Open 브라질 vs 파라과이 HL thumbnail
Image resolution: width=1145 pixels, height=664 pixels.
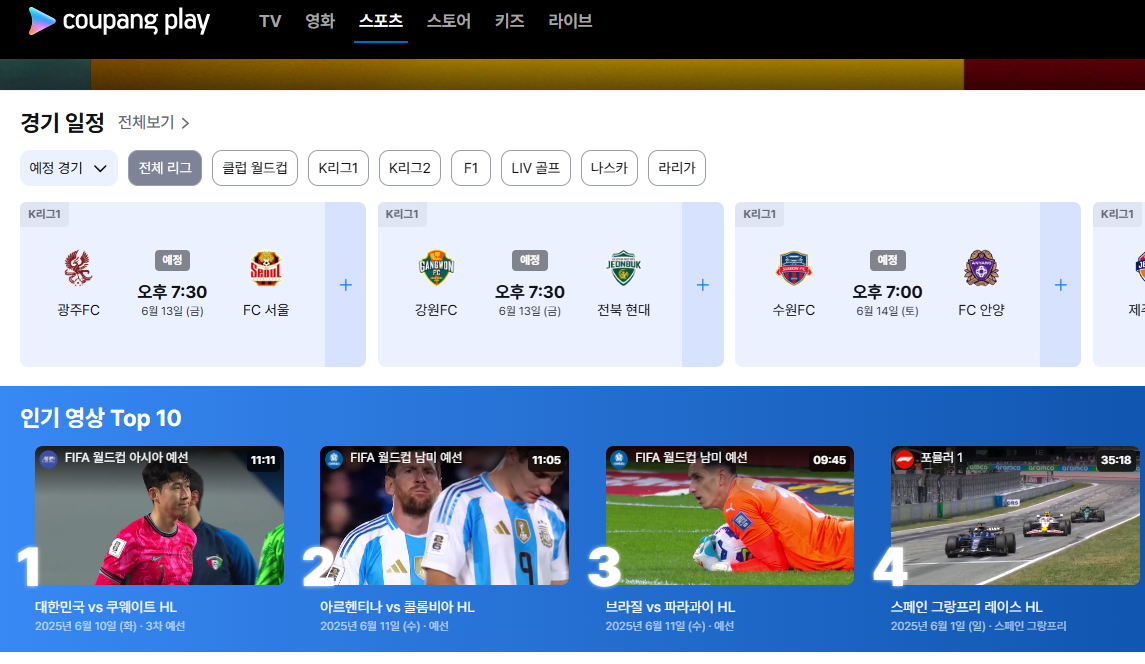(x=729, y=516)
